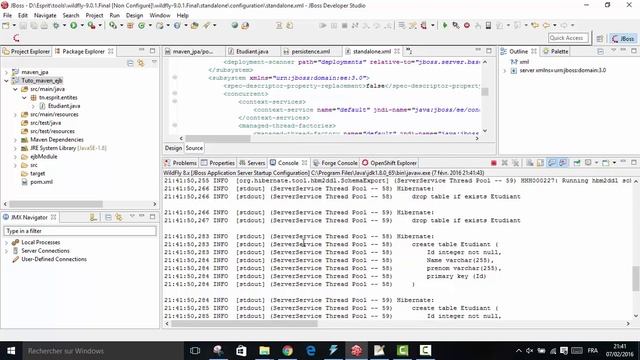Open the Problems view tab
Viewport: 640px width, 360px height.
tap(180, 163)
